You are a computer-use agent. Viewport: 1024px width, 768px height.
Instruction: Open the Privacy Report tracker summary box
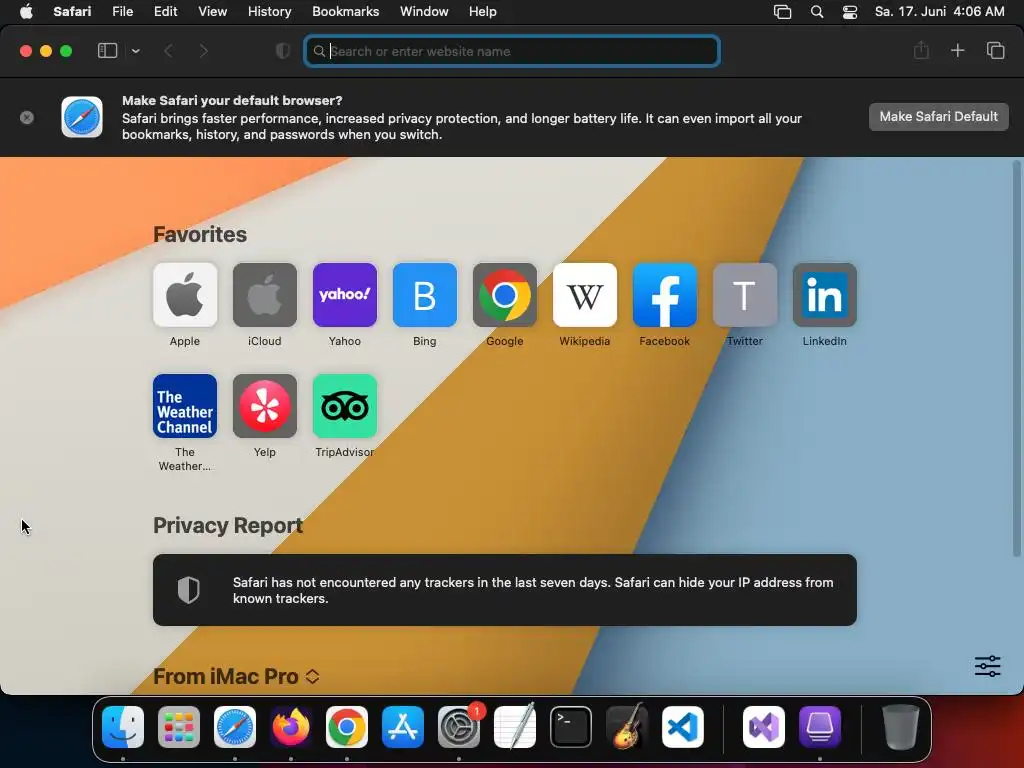[x=505, y=590]
